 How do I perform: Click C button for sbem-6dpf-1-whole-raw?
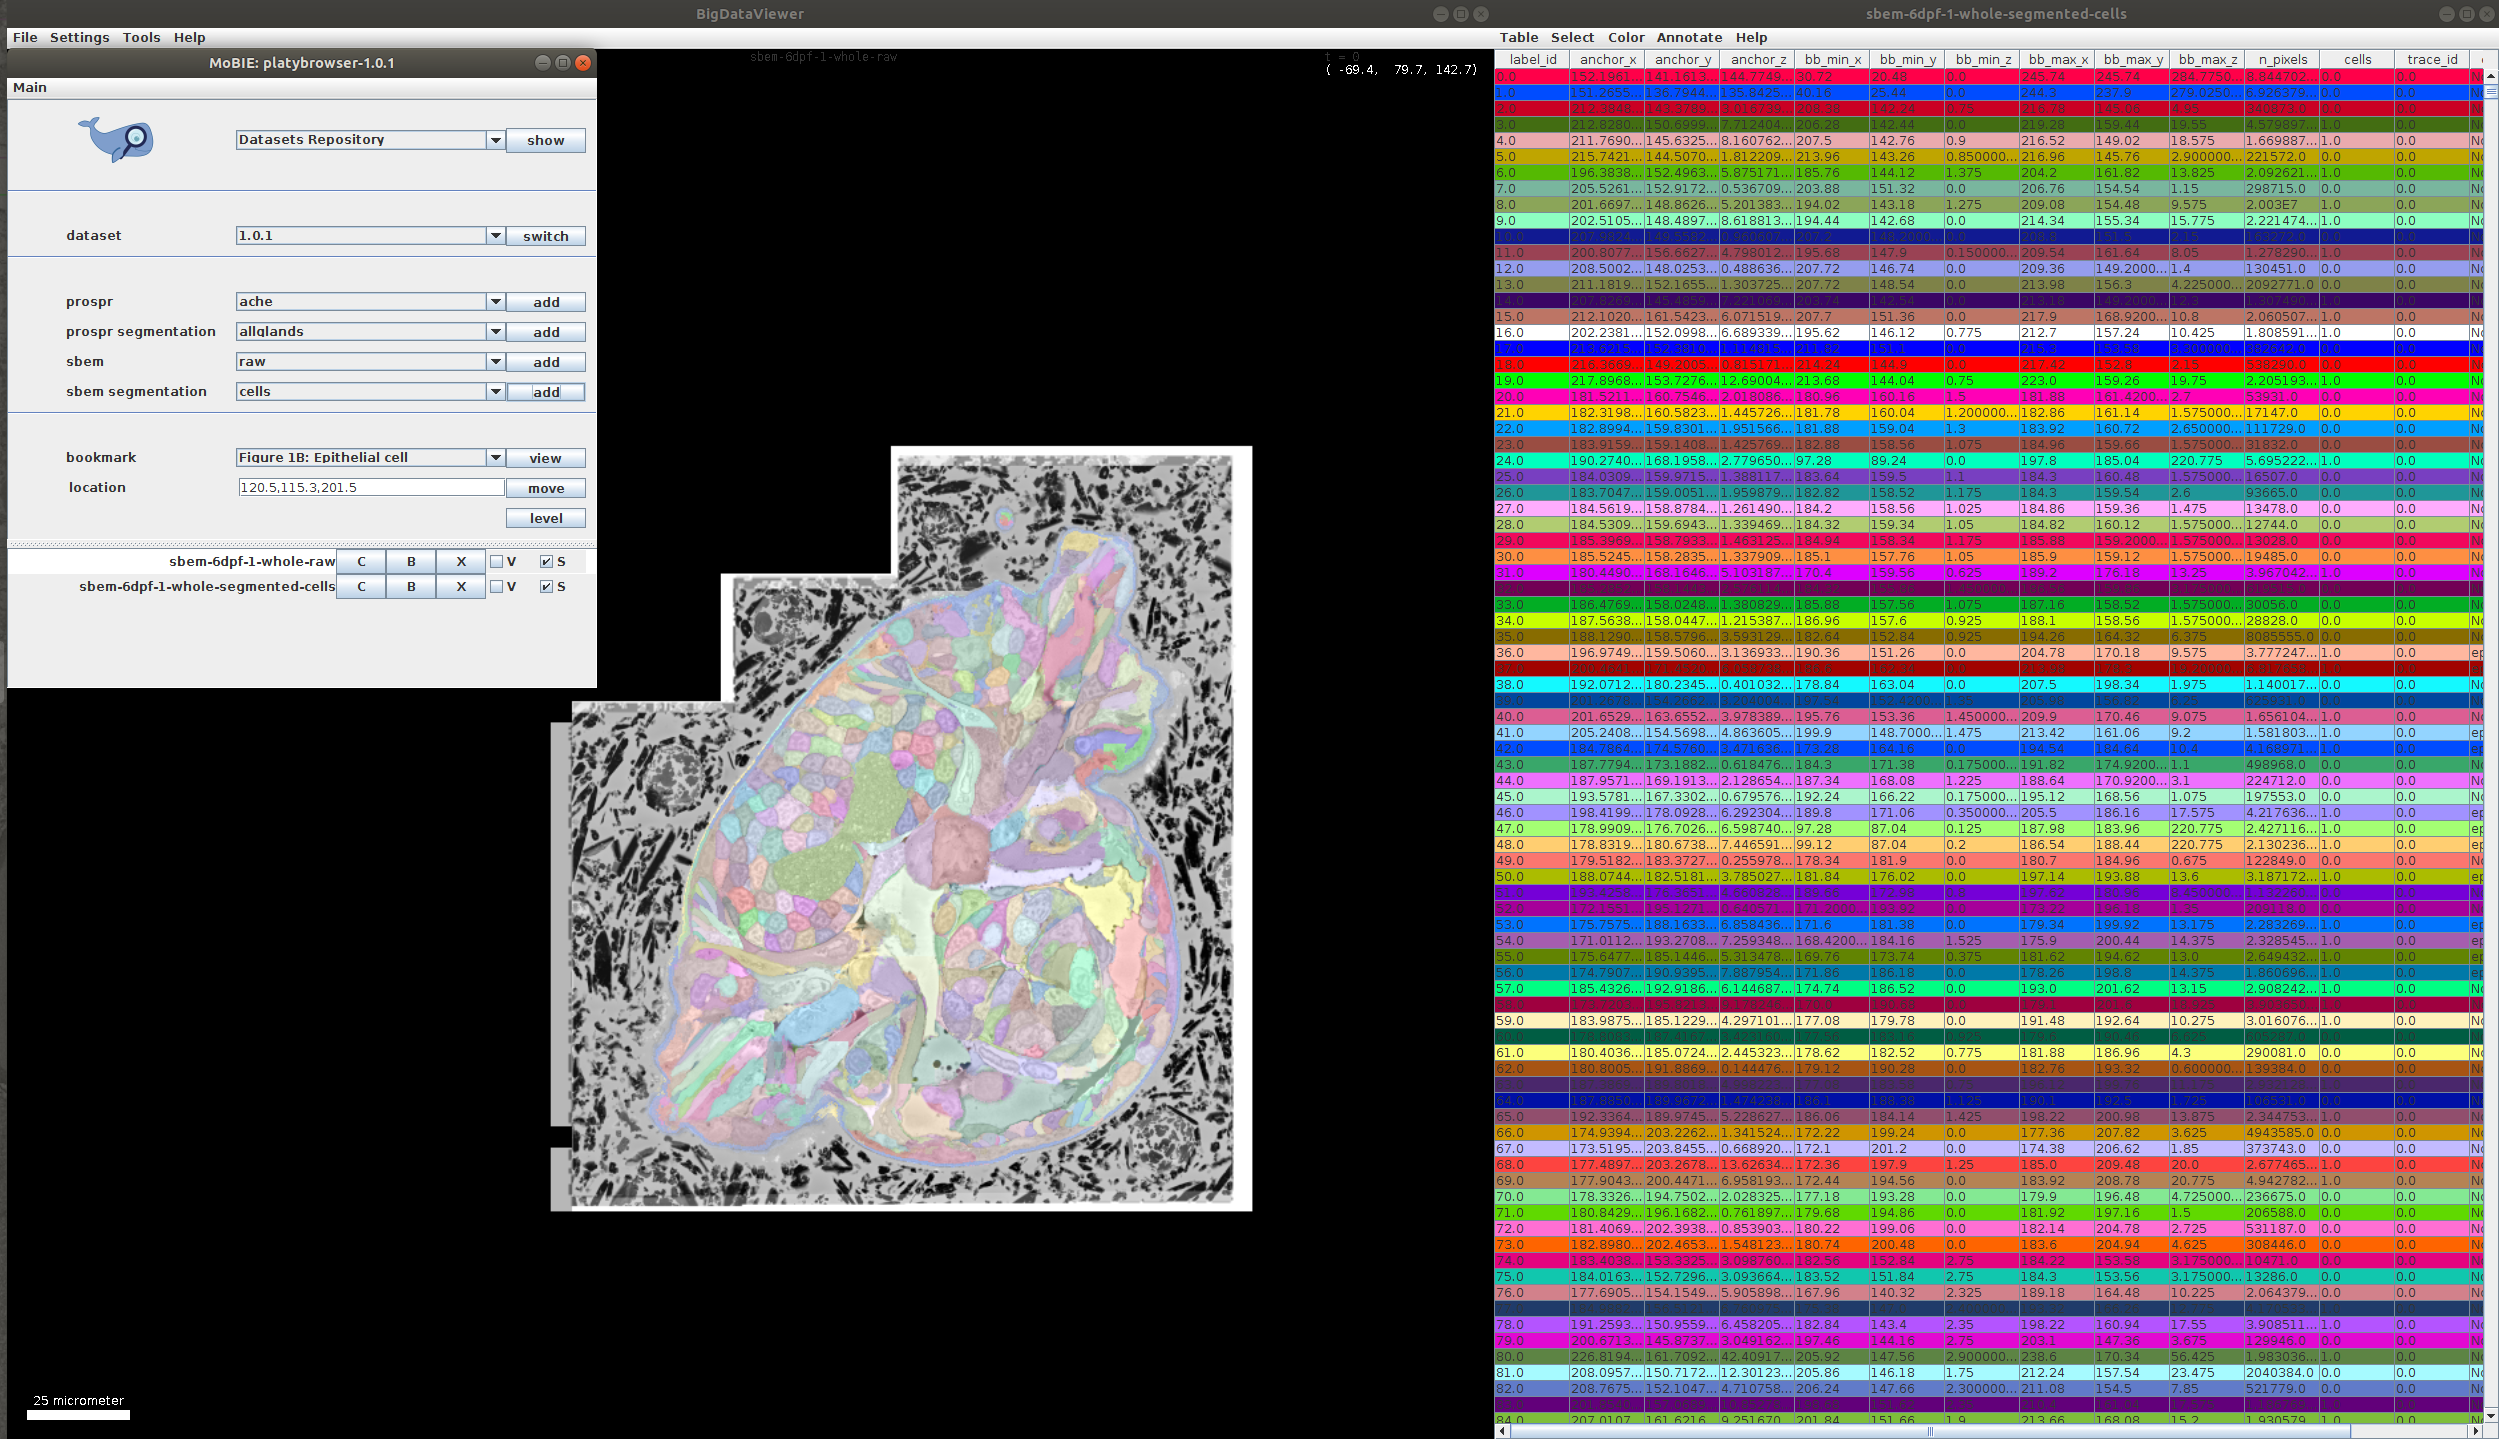[x=361, y=562]
